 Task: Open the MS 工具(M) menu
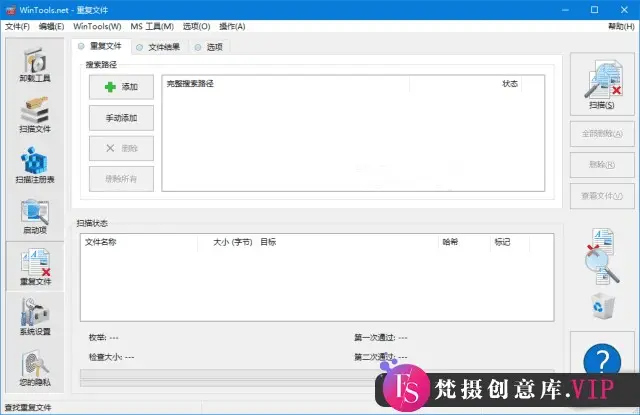152,27
